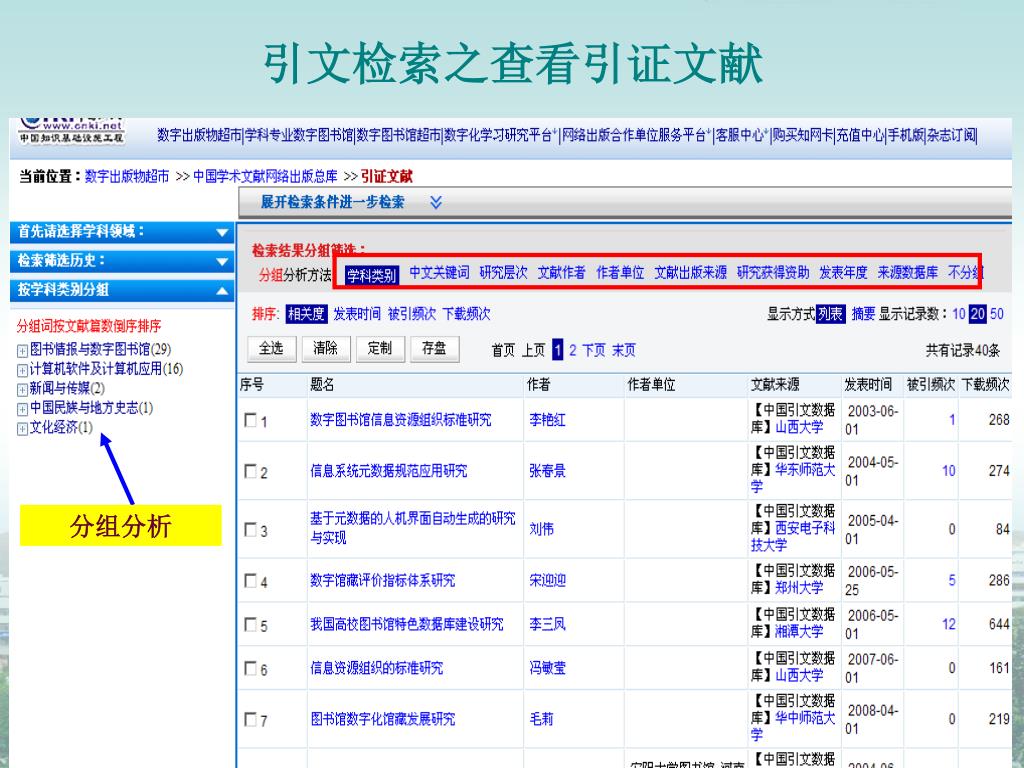Screen dimensions: 1024x768
Task: Select the checkbox for record 7
Action: coord(249,719)
